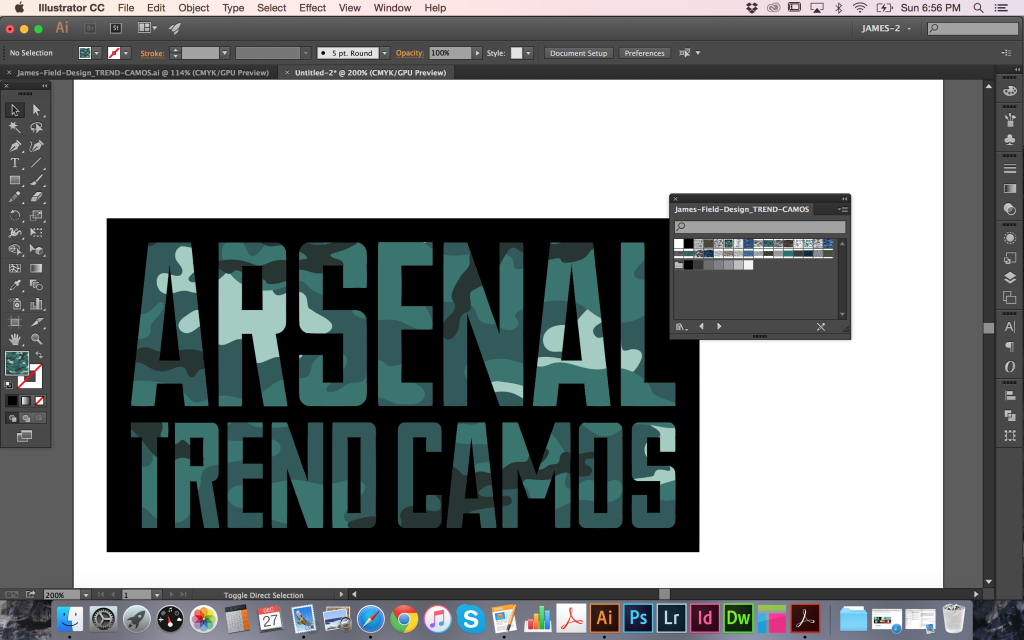This screenshot has height=640, width=1024.
Task: Select the Artboard tool
Action: (15, 321)
